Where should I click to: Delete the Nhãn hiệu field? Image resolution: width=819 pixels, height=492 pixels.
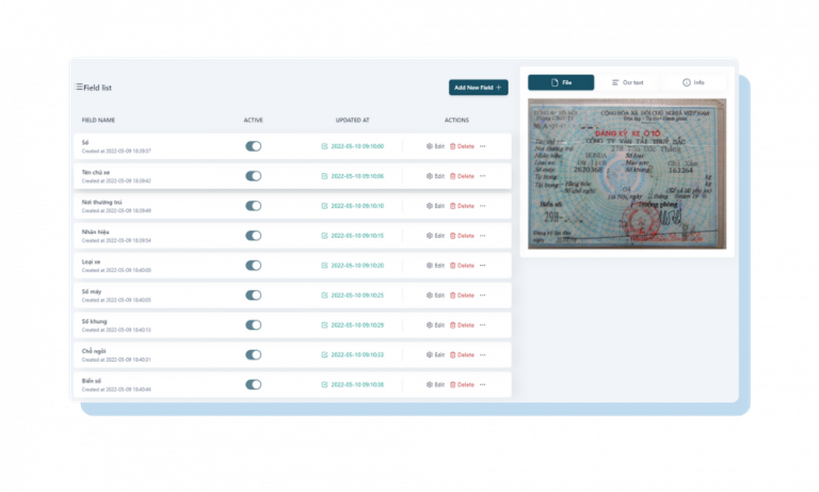point(462,236)
